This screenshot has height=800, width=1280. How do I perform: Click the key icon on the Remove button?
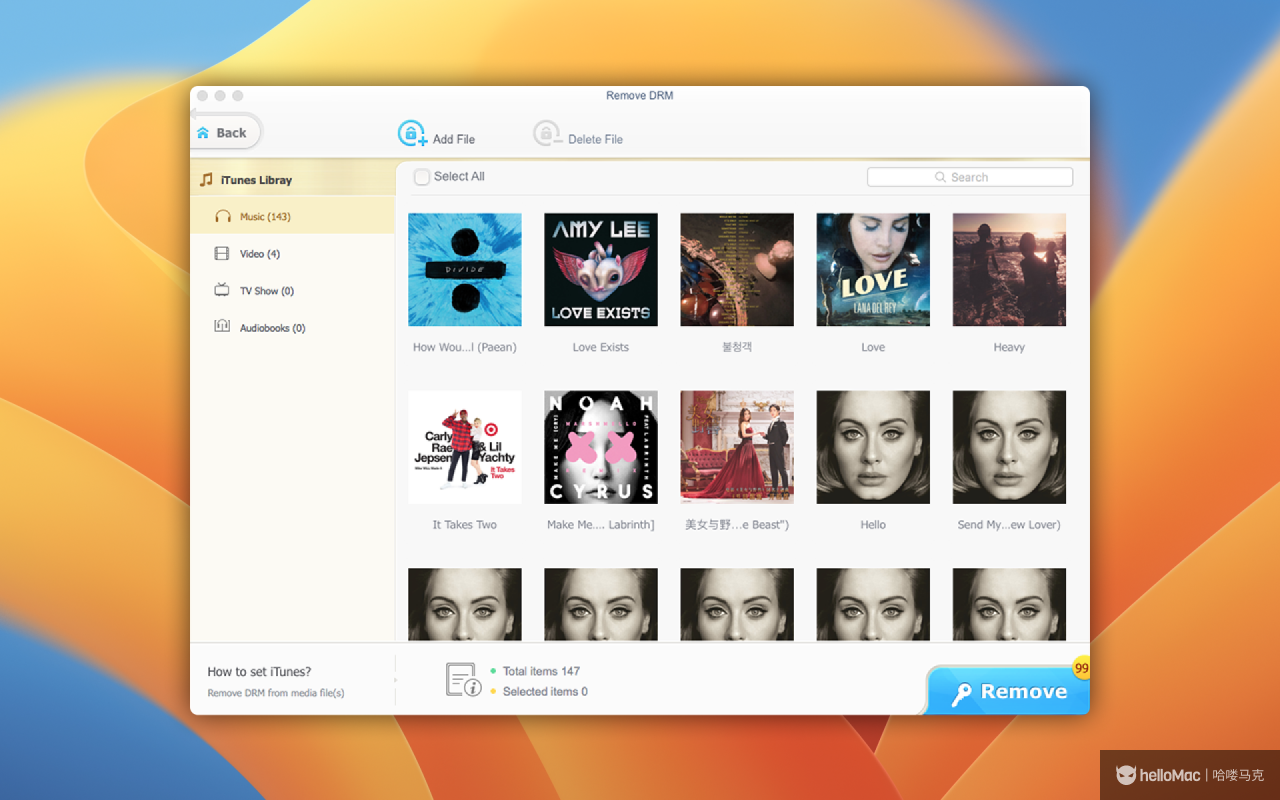point(962,694)
